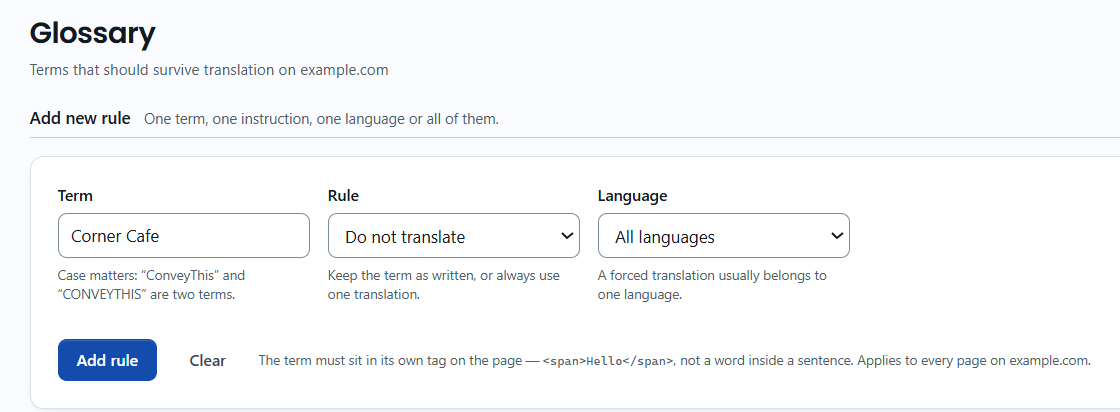Click the 'One term, one instruction' description text
The image size is (1120, 412).
click(321, 119)
